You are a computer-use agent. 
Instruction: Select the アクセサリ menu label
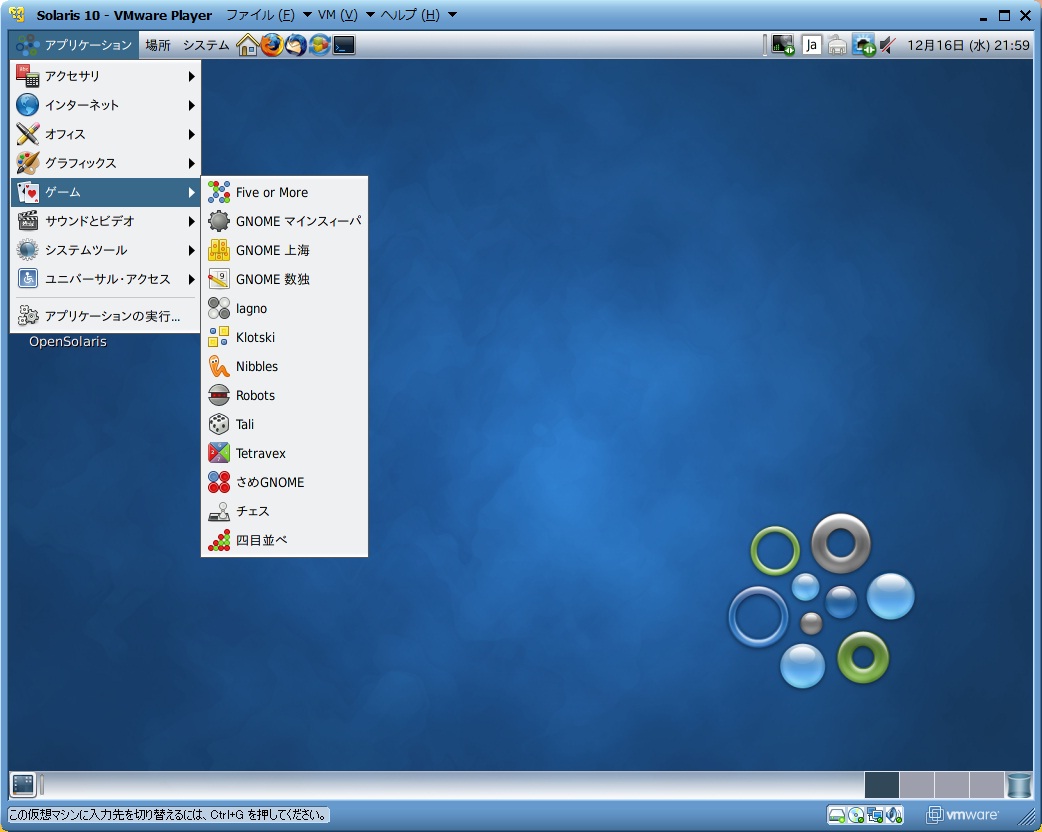pyautogui.click(x=72, y=76)
